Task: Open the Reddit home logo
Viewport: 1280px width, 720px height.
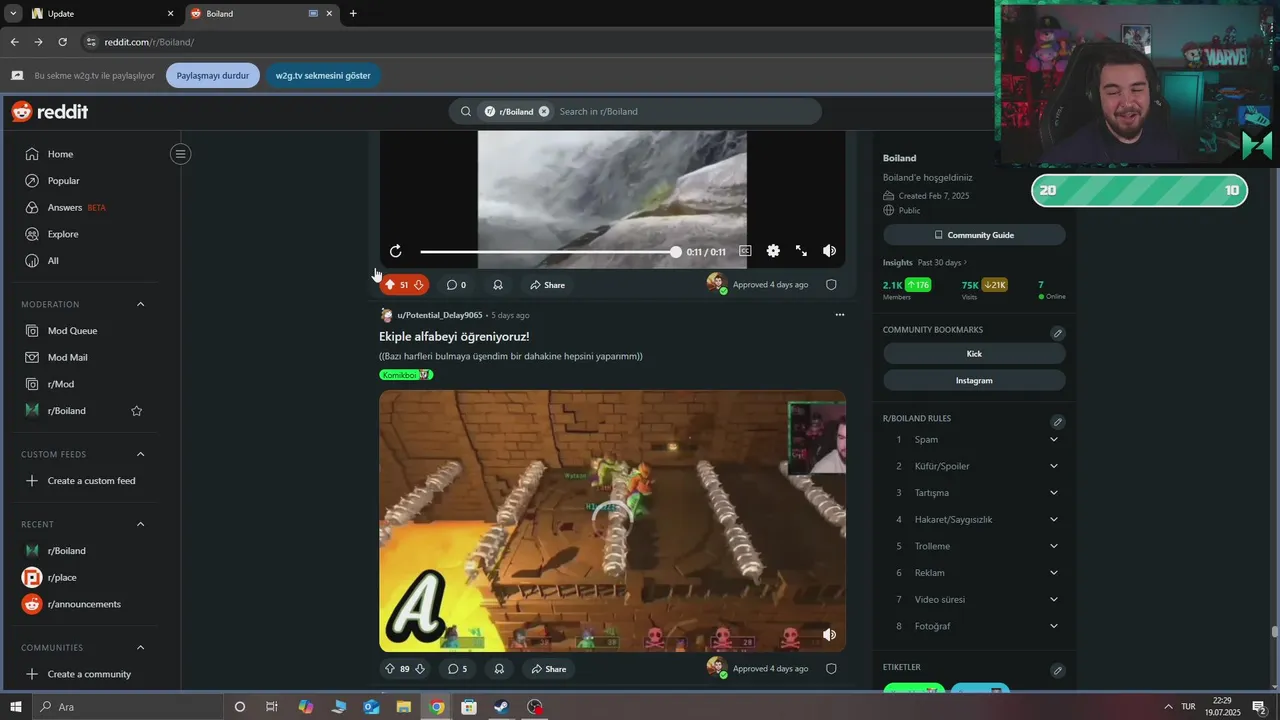Action: pos(50,112)
